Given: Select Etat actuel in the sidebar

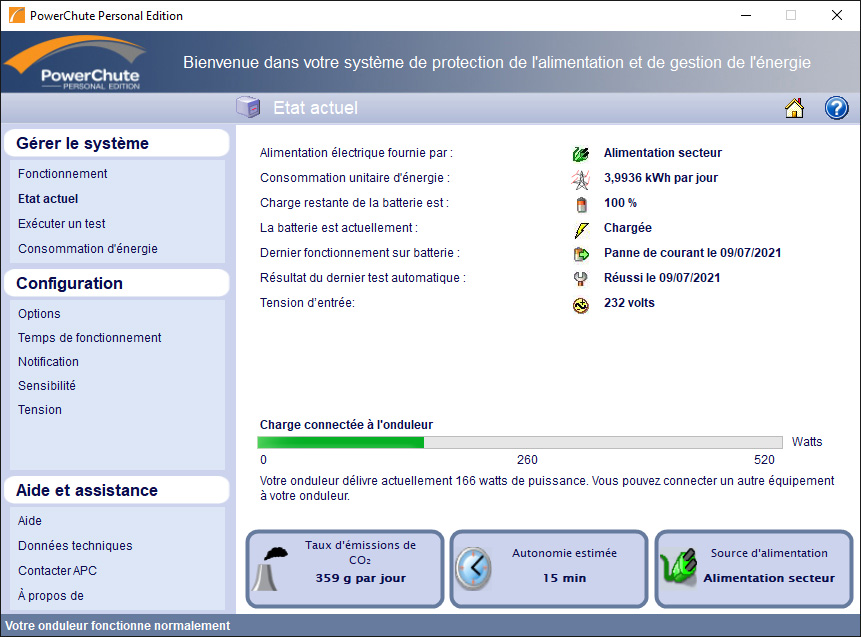Looking at the screenshot, I should click(48, 199).
